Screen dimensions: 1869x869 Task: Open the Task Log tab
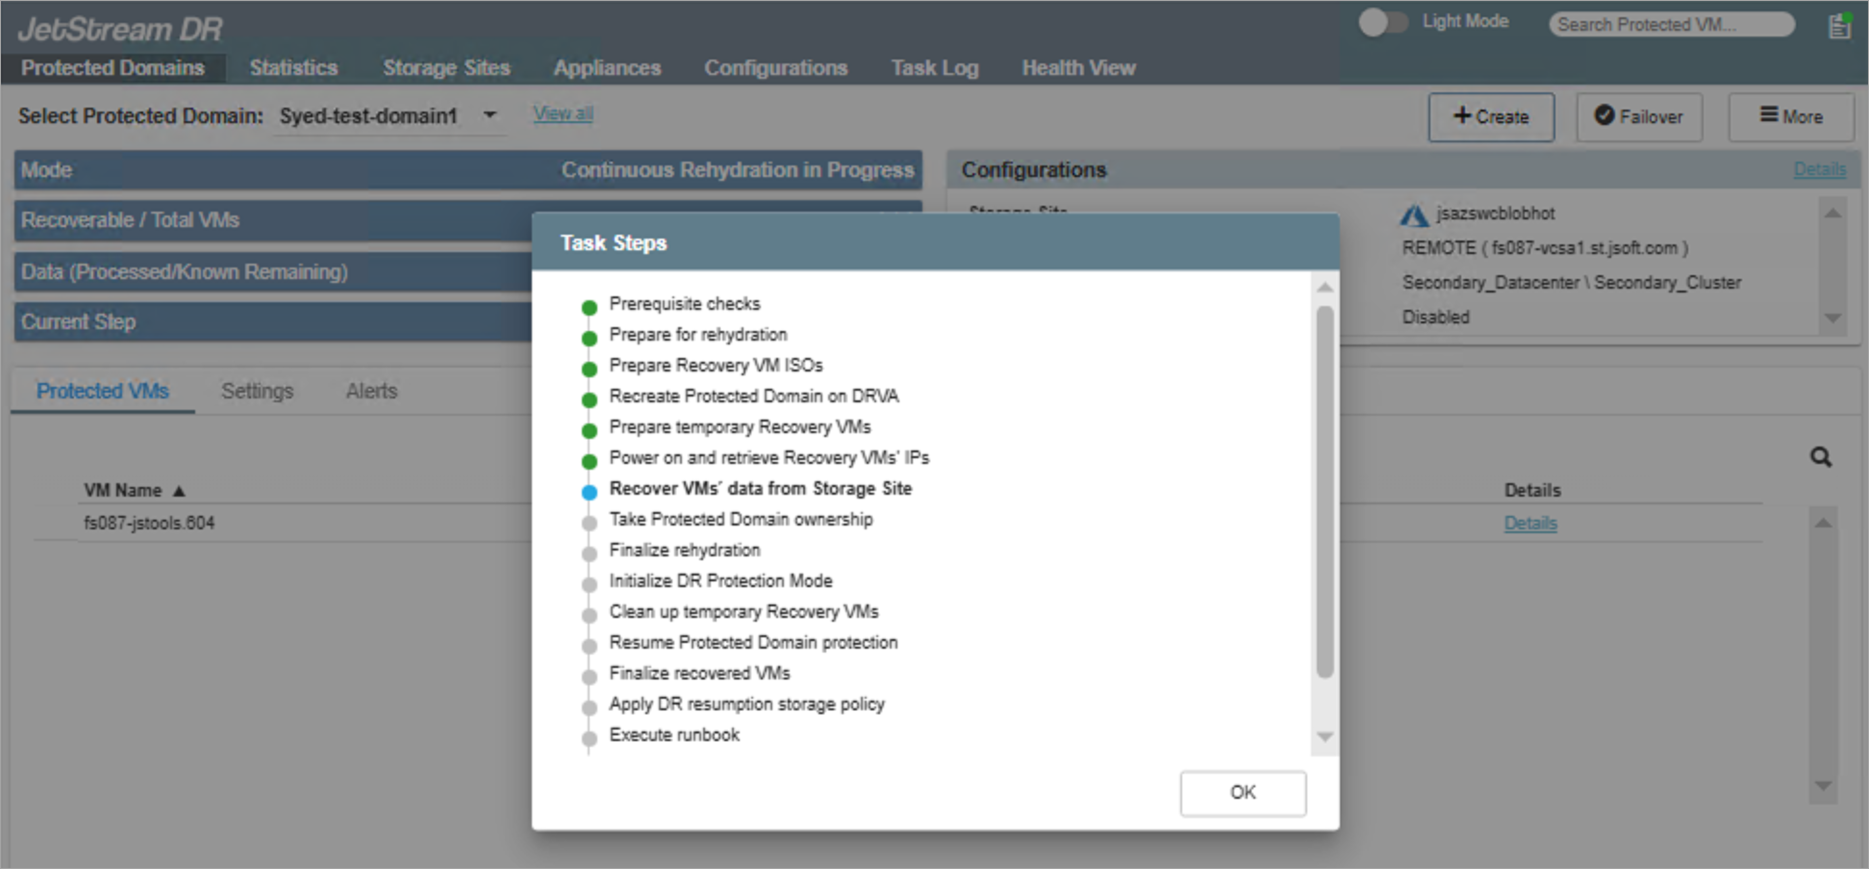pyautogui.click(x=934, y=68)
